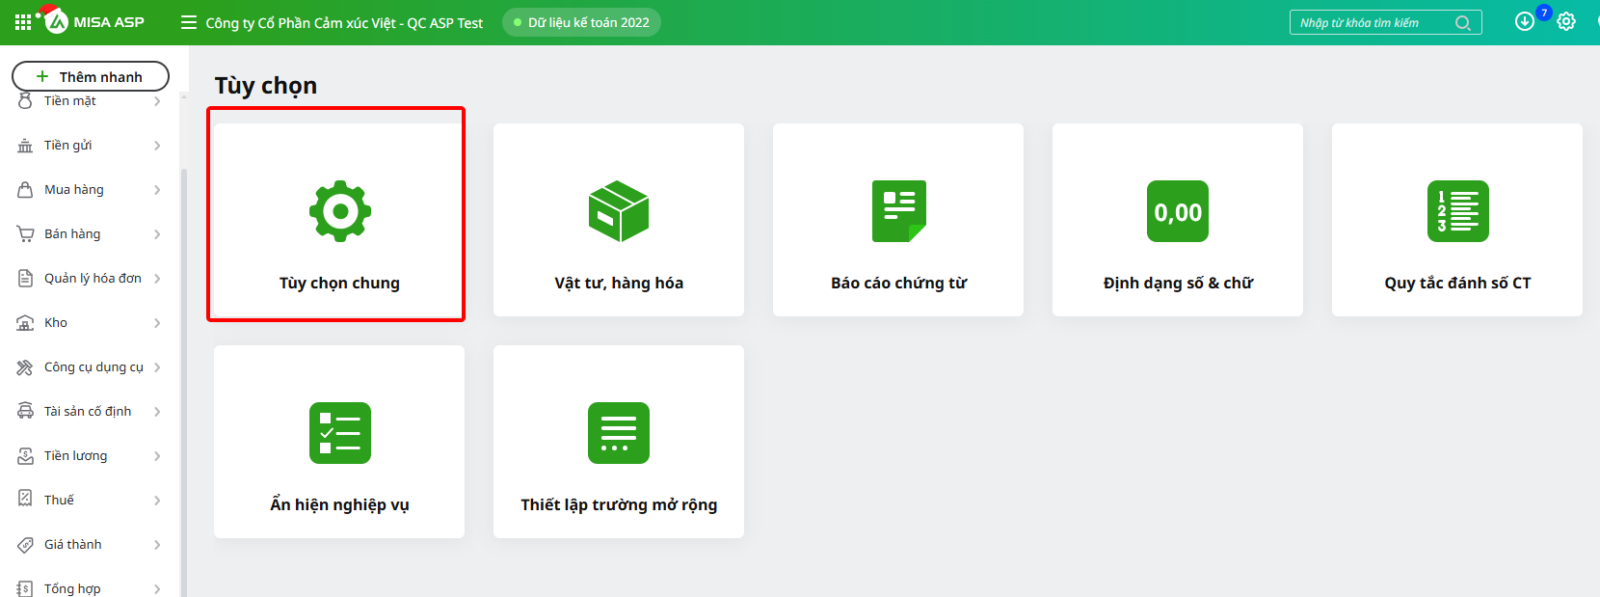Click the numbered list Quy tắc icon
1600x597 pixels.
click(1458, 211)
